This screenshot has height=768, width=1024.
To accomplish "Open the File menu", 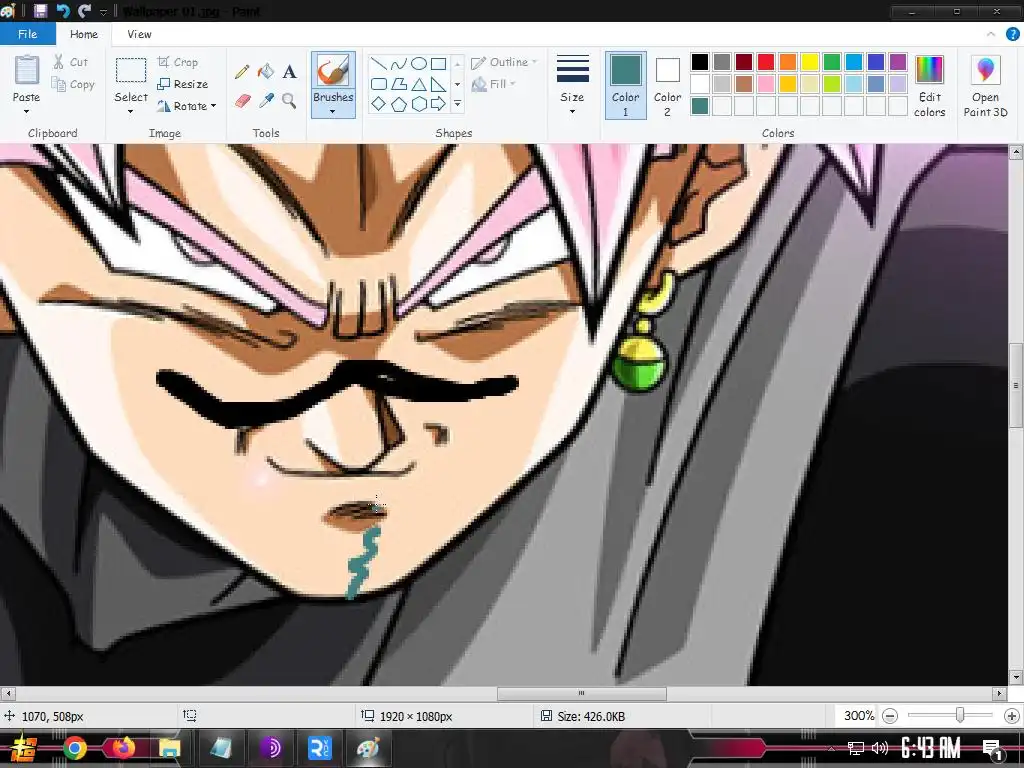I will (27, 34).
